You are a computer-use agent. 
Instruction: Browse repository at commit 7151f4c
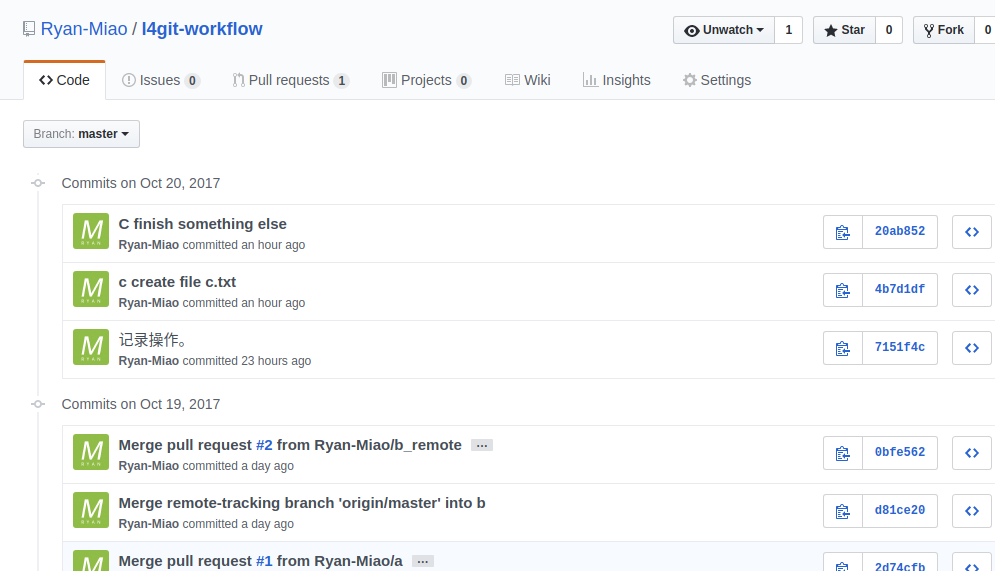tap(972, 348)
